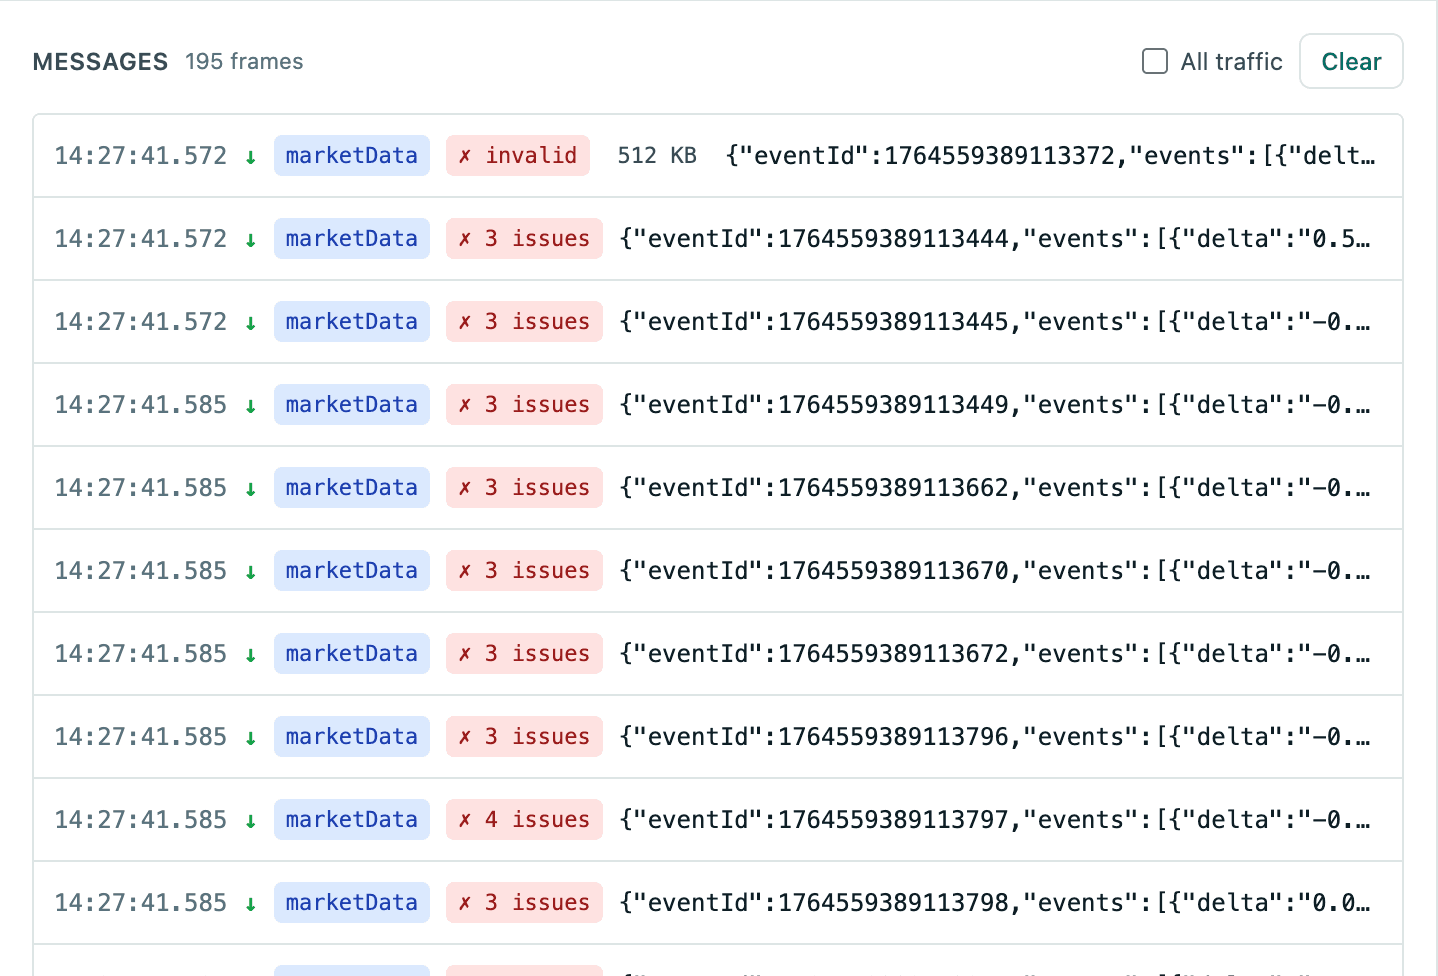Enable the All traffic checkbox

[x=1155, y=61]
